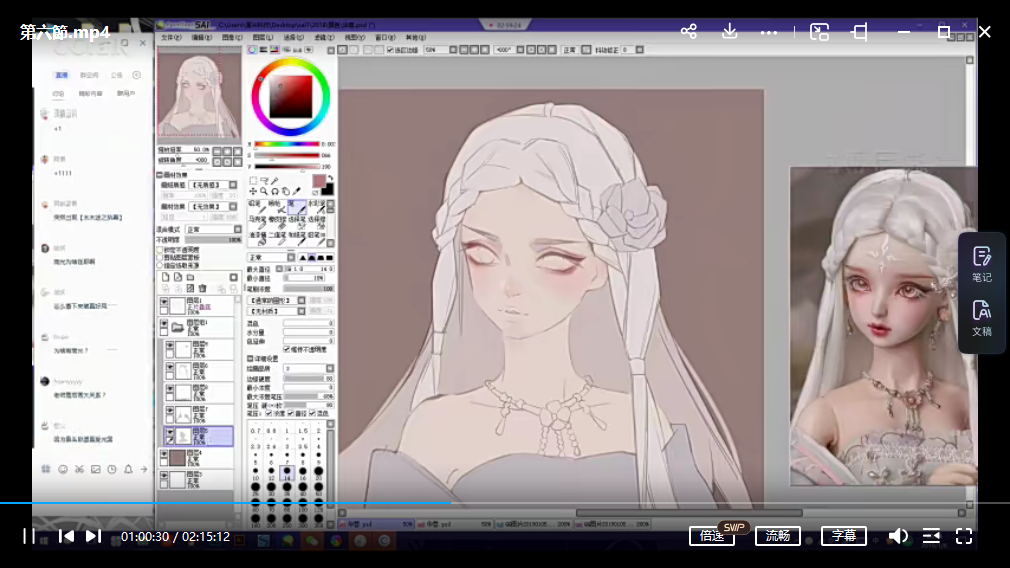
Task: Hide the 图层1 layer eye toggle
Action: click(164, 301)
